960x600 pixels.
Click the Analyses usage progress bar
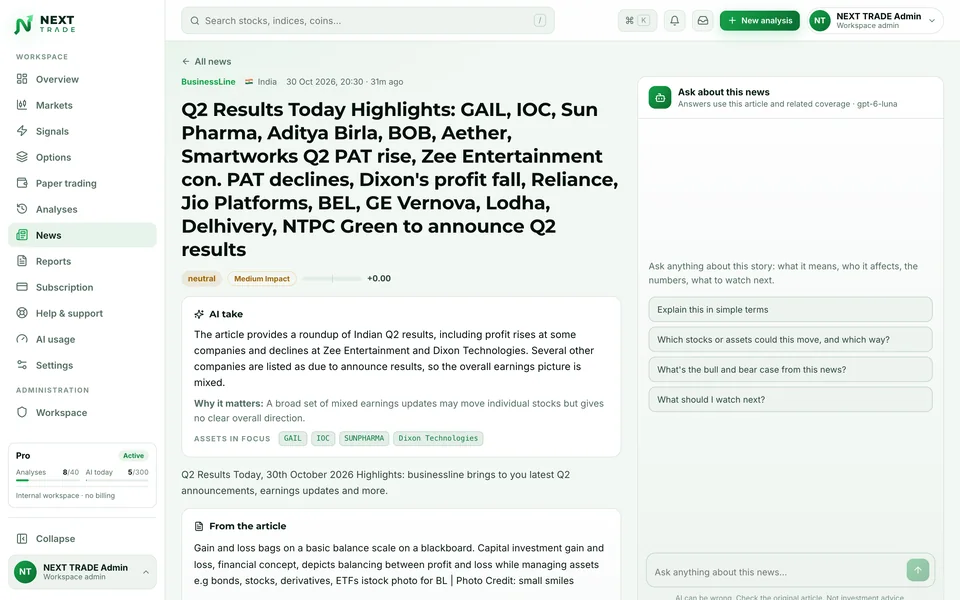[47, 481]
